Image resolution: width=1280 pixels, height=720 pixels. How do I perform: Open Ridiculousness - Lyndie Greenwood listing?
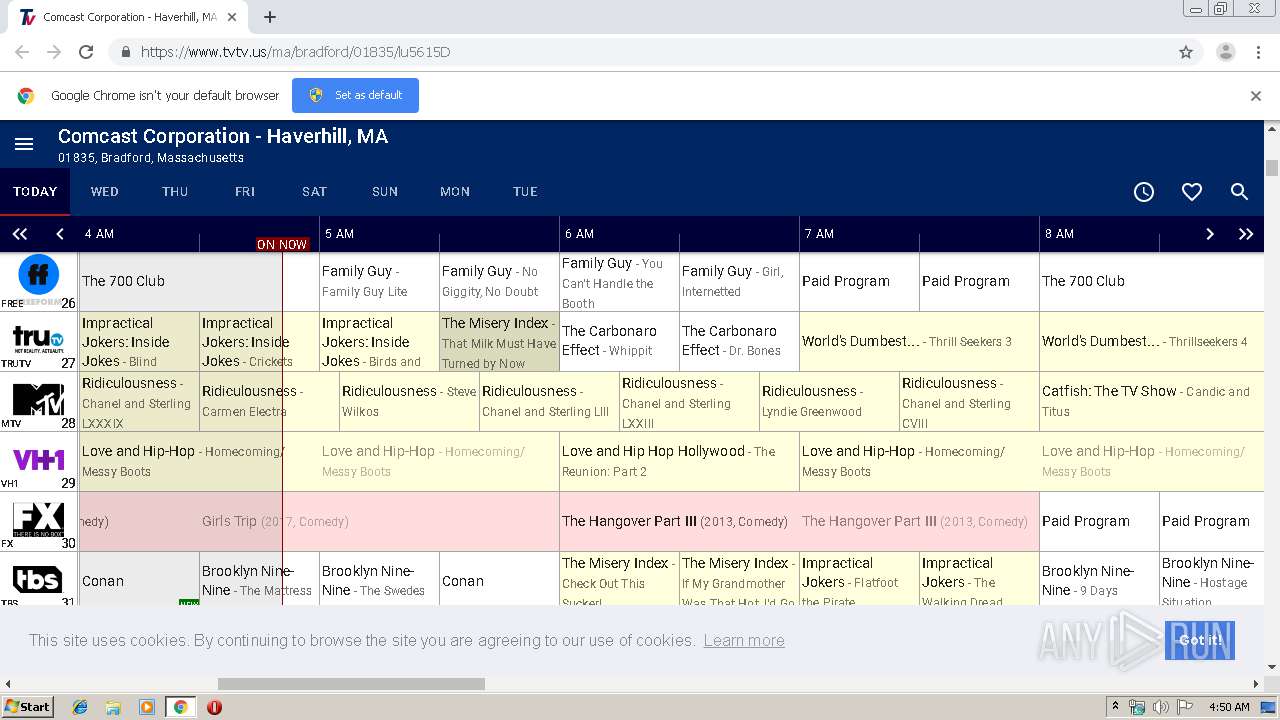[x=829, y=401]
